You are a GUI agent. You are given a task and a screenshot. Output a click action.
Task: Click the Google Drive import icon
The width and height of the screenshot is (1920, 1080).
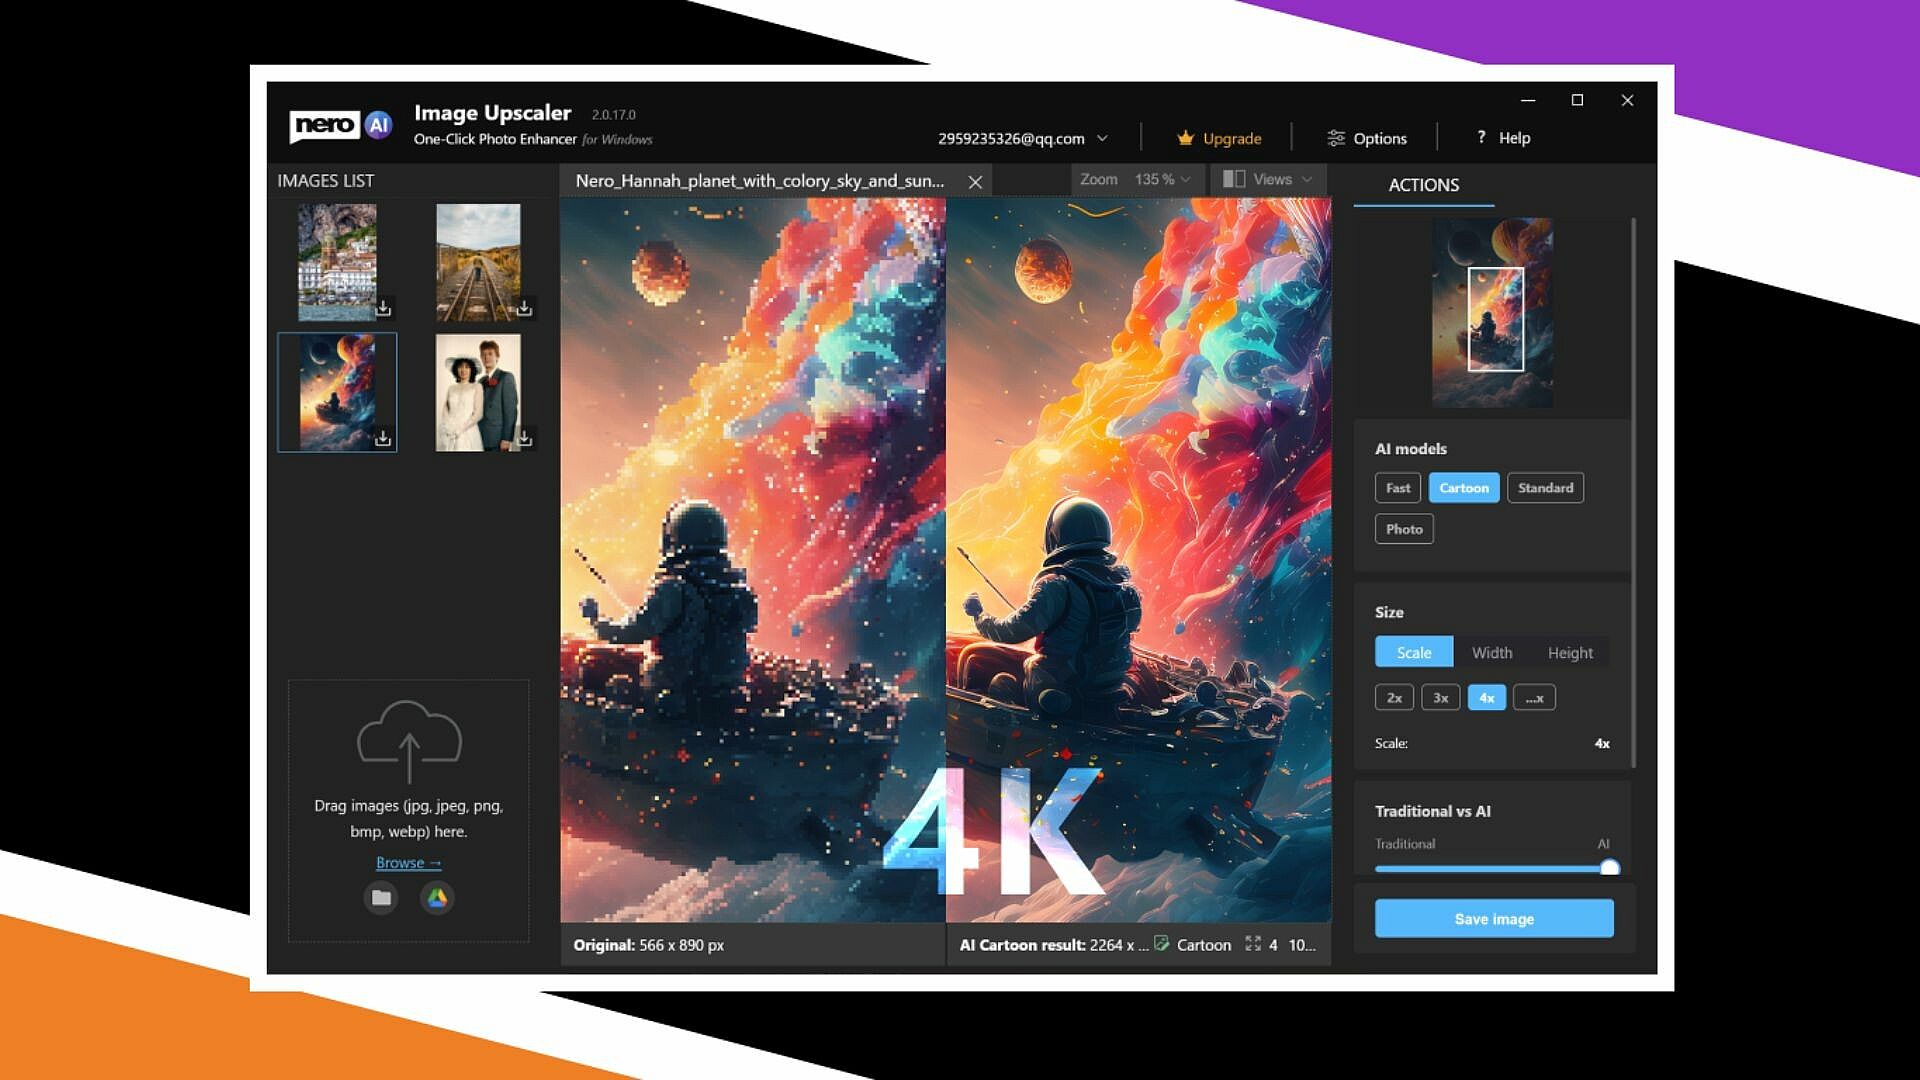tap(437, 898)
